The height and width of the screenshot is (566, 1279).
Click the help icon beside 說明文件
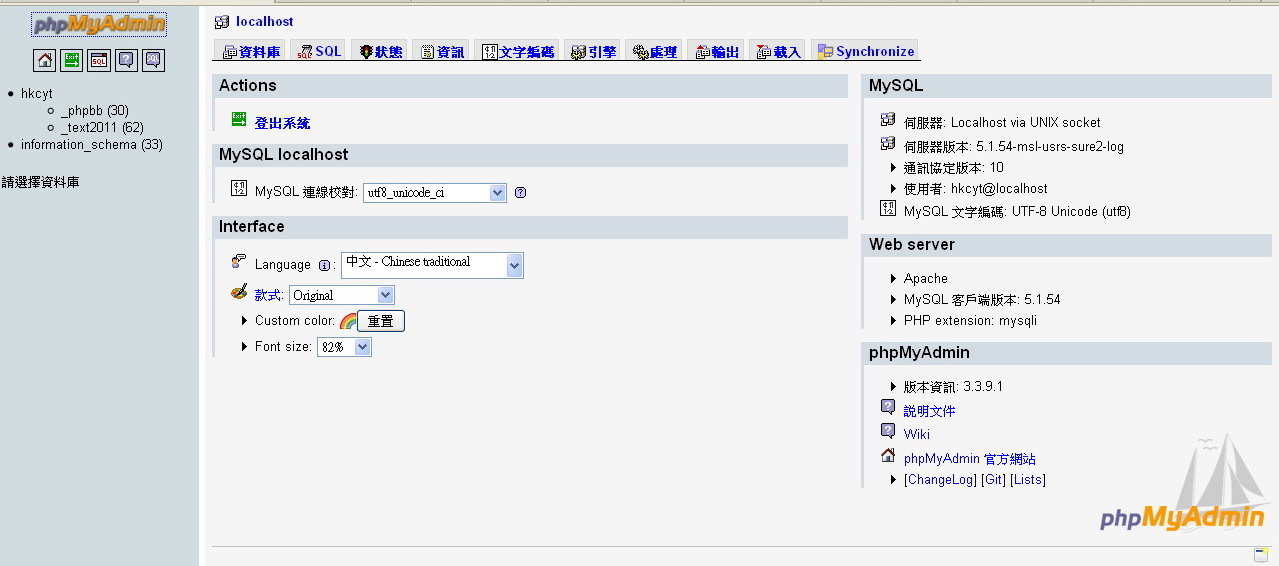click(888, 408)
